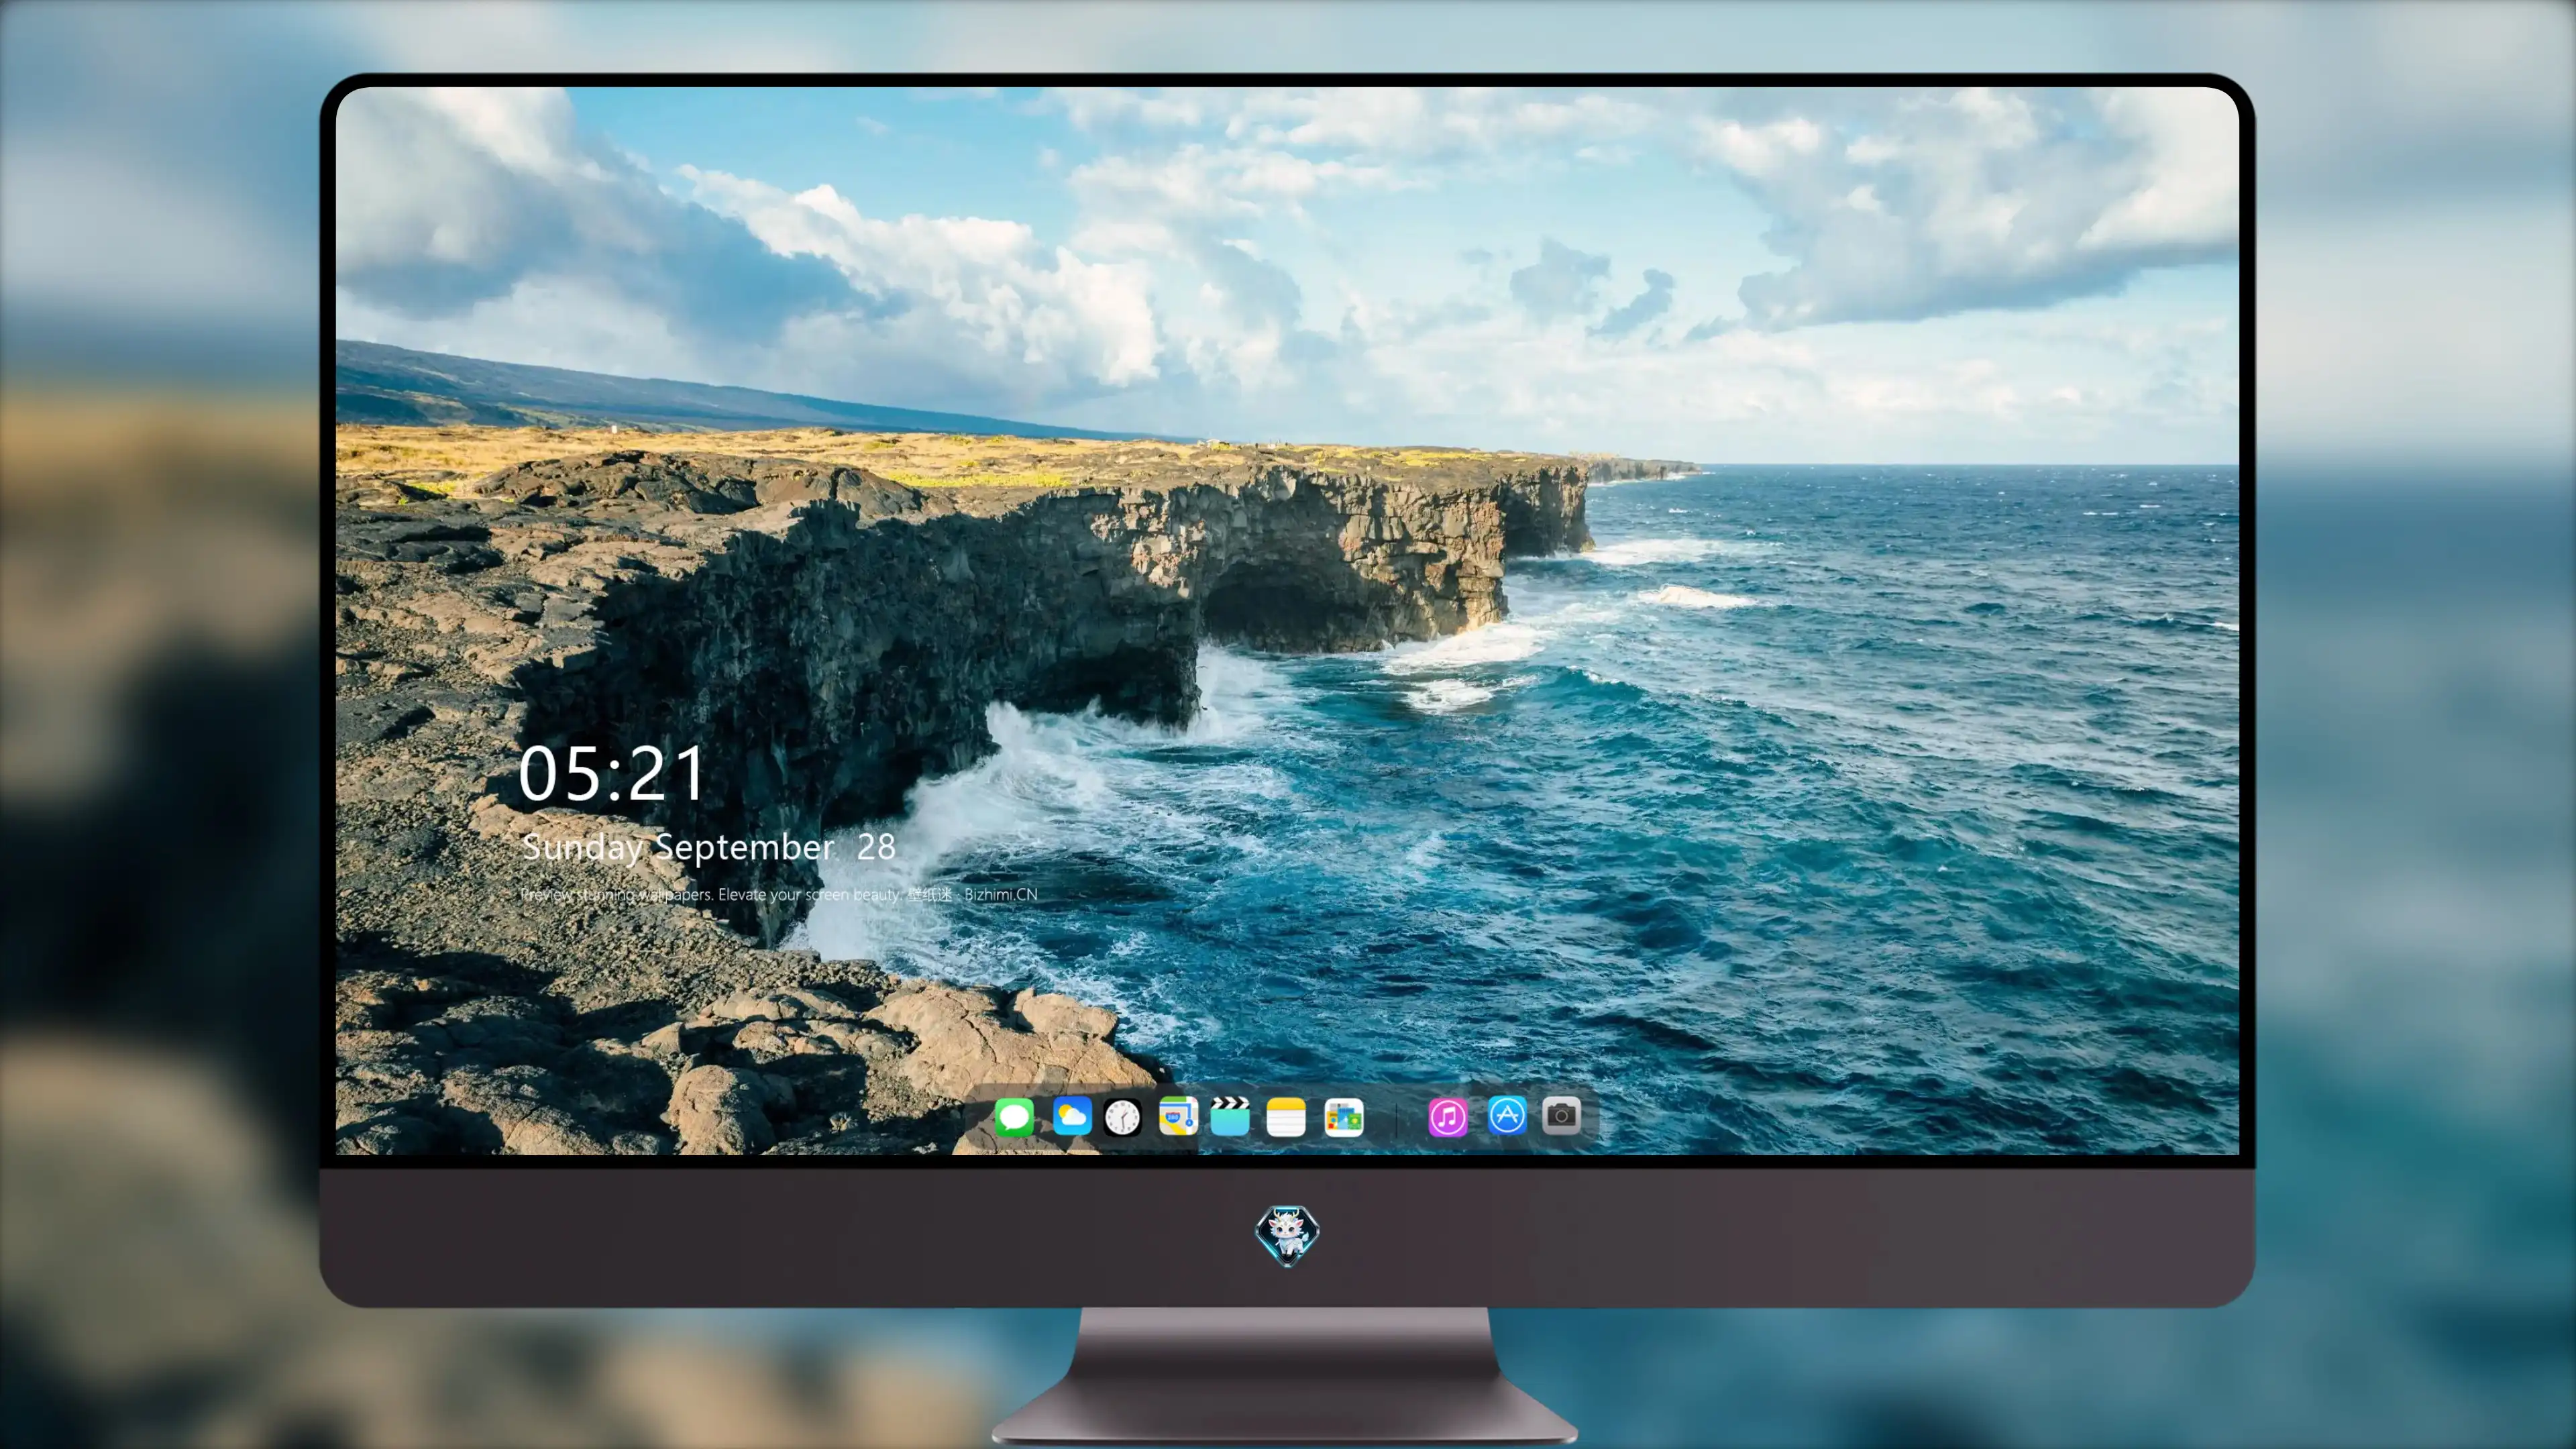The width and height of the screenshot is (2576, 1449).
Task: Open the Maps app in the dock
Action: click(x=1178, y=1116)
